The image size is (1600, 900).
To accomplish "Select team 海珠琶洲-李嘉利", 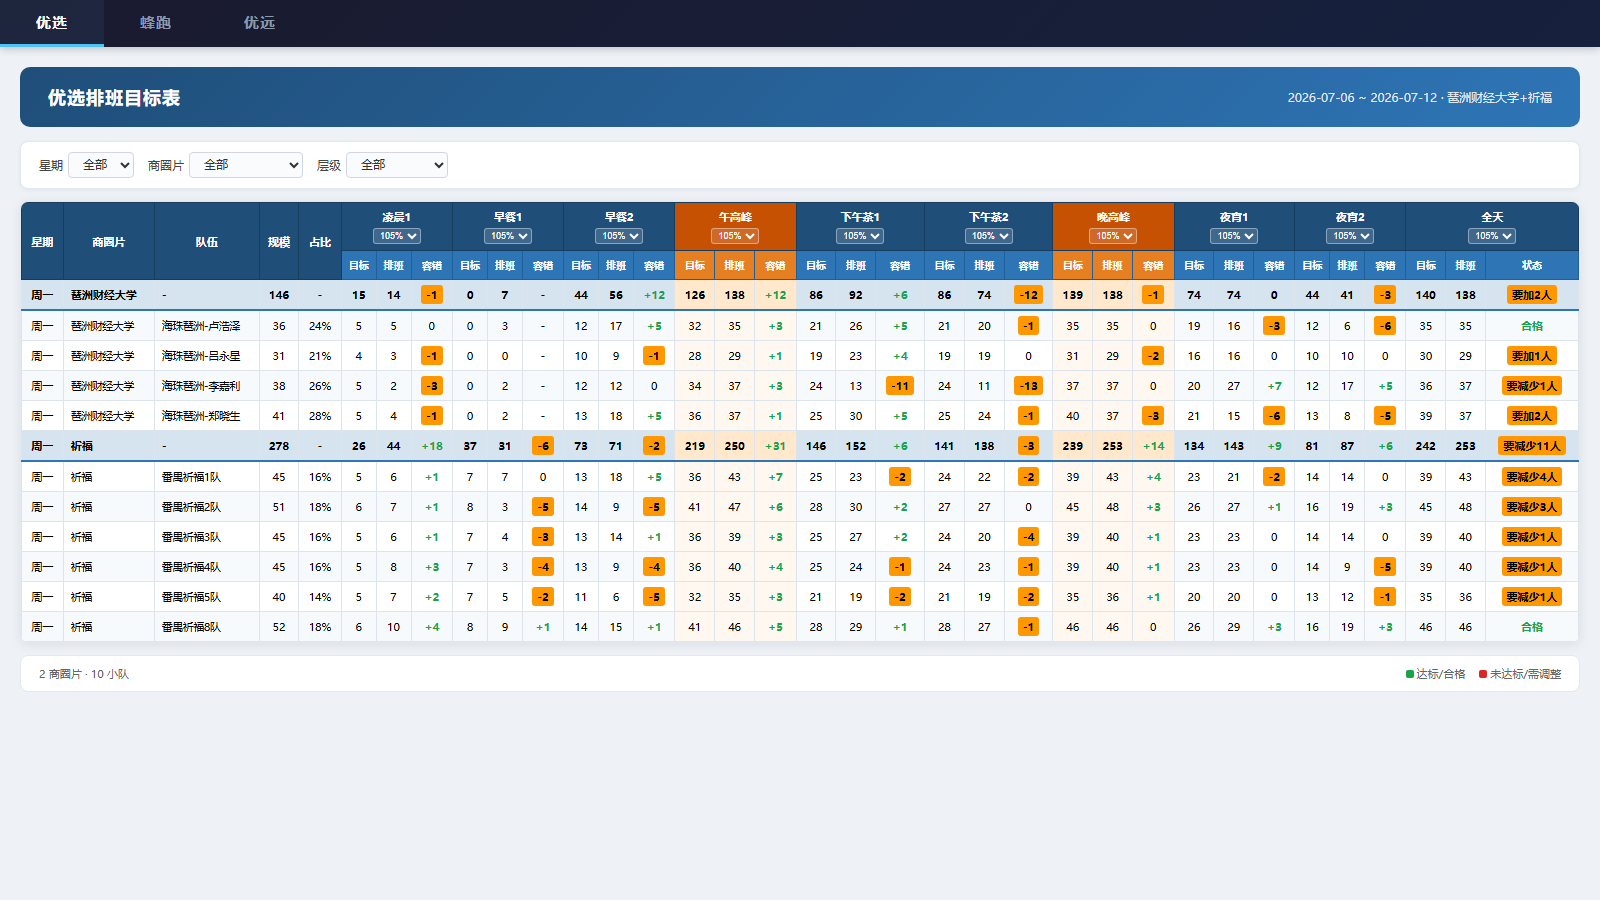I will point(201,386).
